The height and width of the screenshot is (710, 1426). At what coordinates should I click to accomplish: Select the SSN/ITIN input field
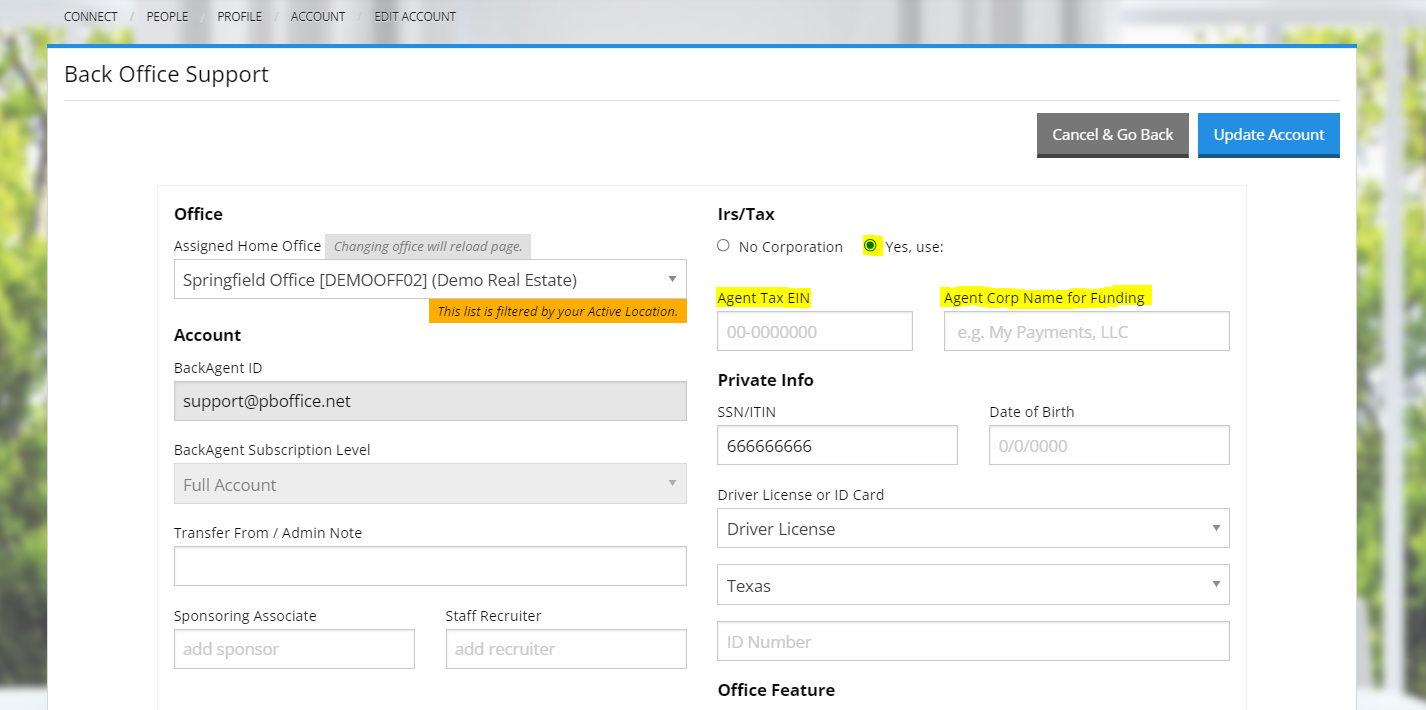(837, 444)
